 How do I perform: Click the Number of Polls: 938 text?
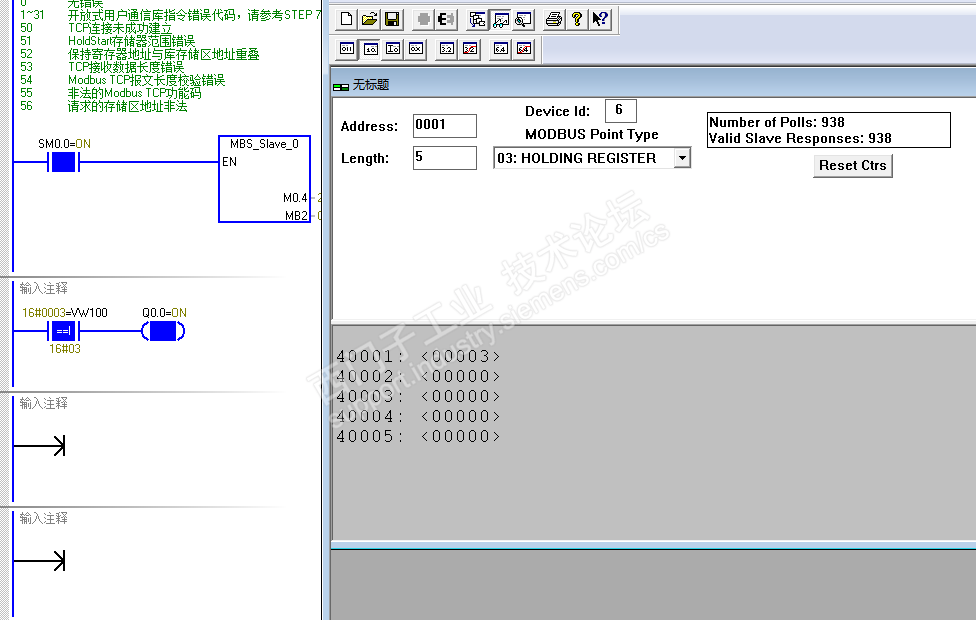coord(777,122)
